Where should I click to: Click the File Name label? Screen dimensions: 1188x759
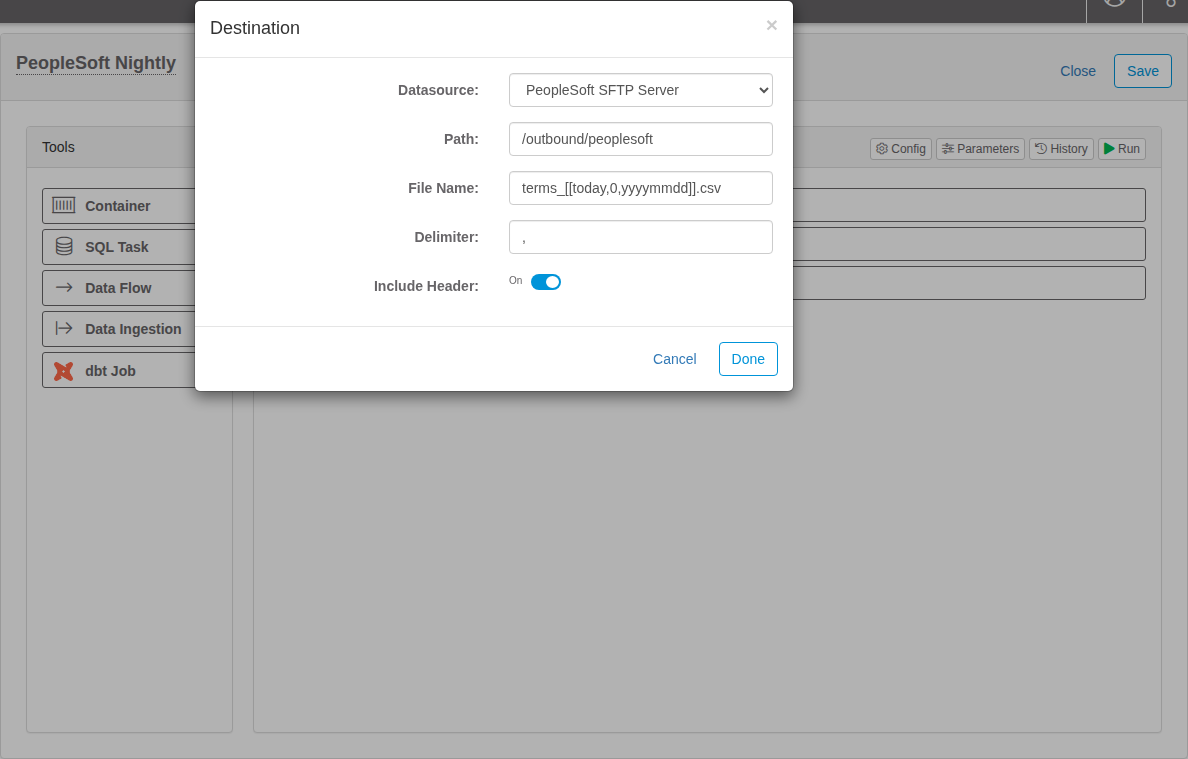click(443, 188)
